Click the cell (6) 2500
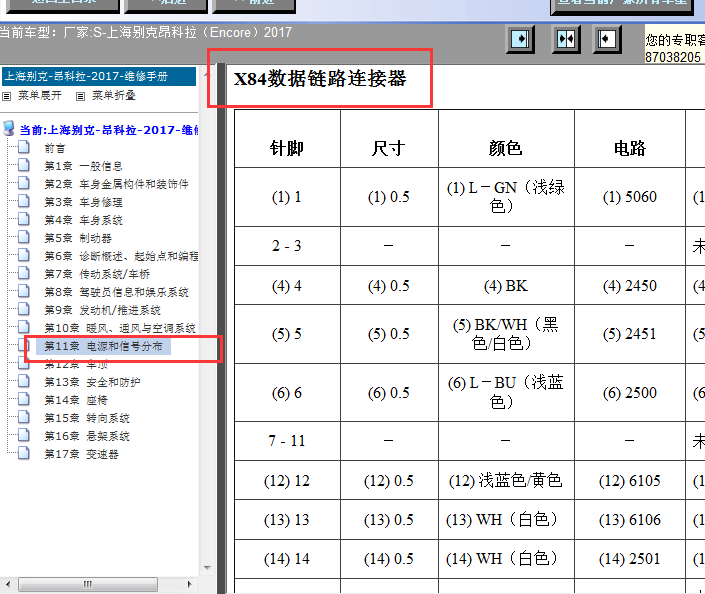Viewport: 705px width, 594px height. point(629,393)
